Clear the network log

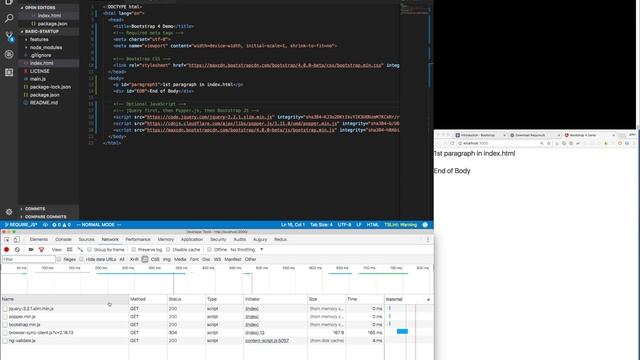coord(17,249)
